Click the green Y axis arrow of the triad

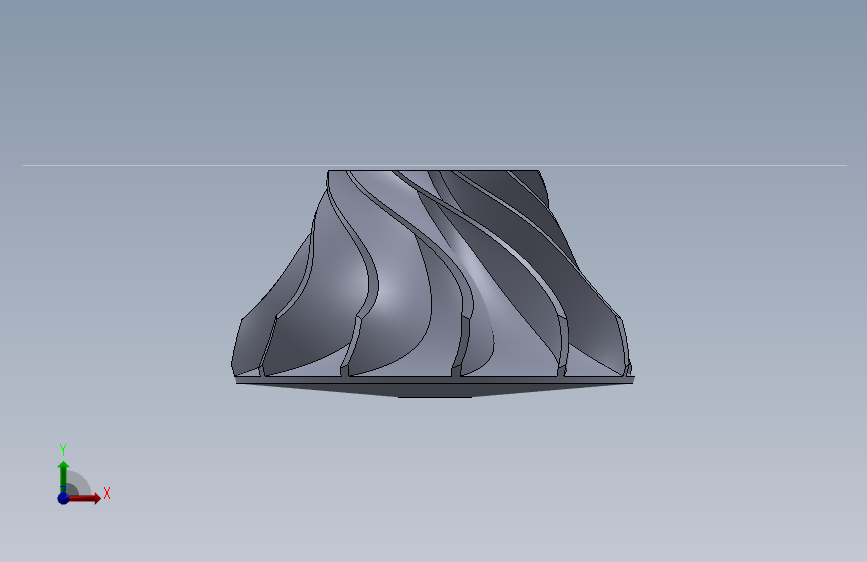[63, 476]
